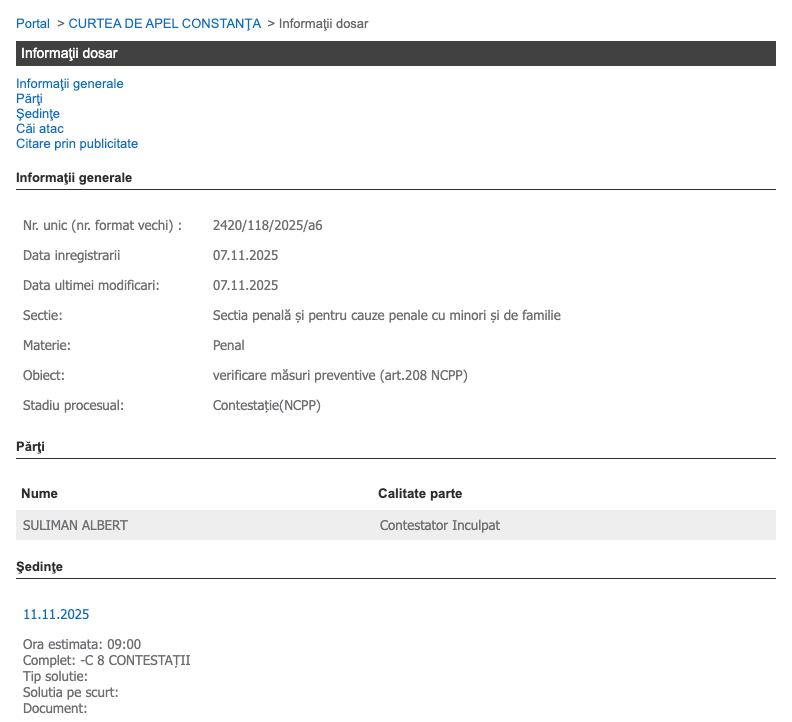
Task: Open CURTEA DE APEL CONSTANȚA breadcrumb link
Action: pos(165,23)
